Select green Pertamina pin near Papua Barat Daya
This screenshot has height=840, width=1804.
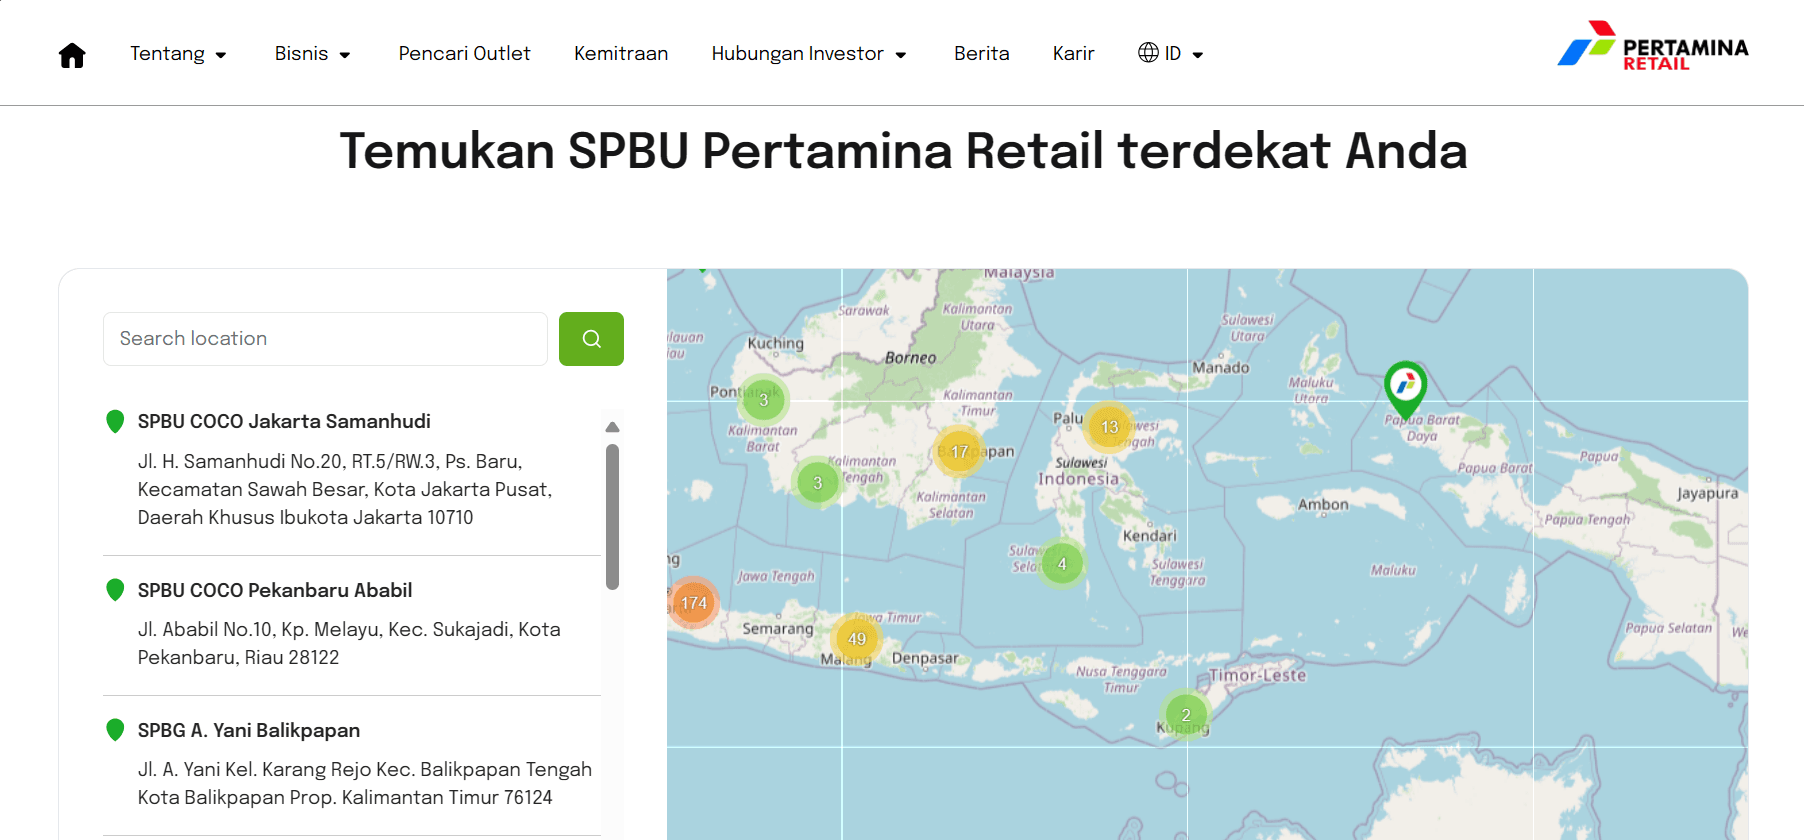(x=1405, y=388)
